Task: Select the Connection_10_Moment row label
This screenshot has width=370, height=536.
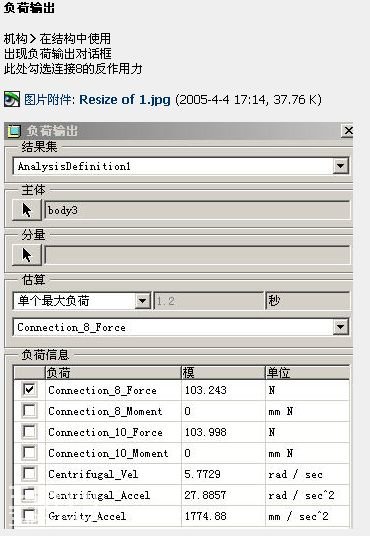Action: coord(108,453)
